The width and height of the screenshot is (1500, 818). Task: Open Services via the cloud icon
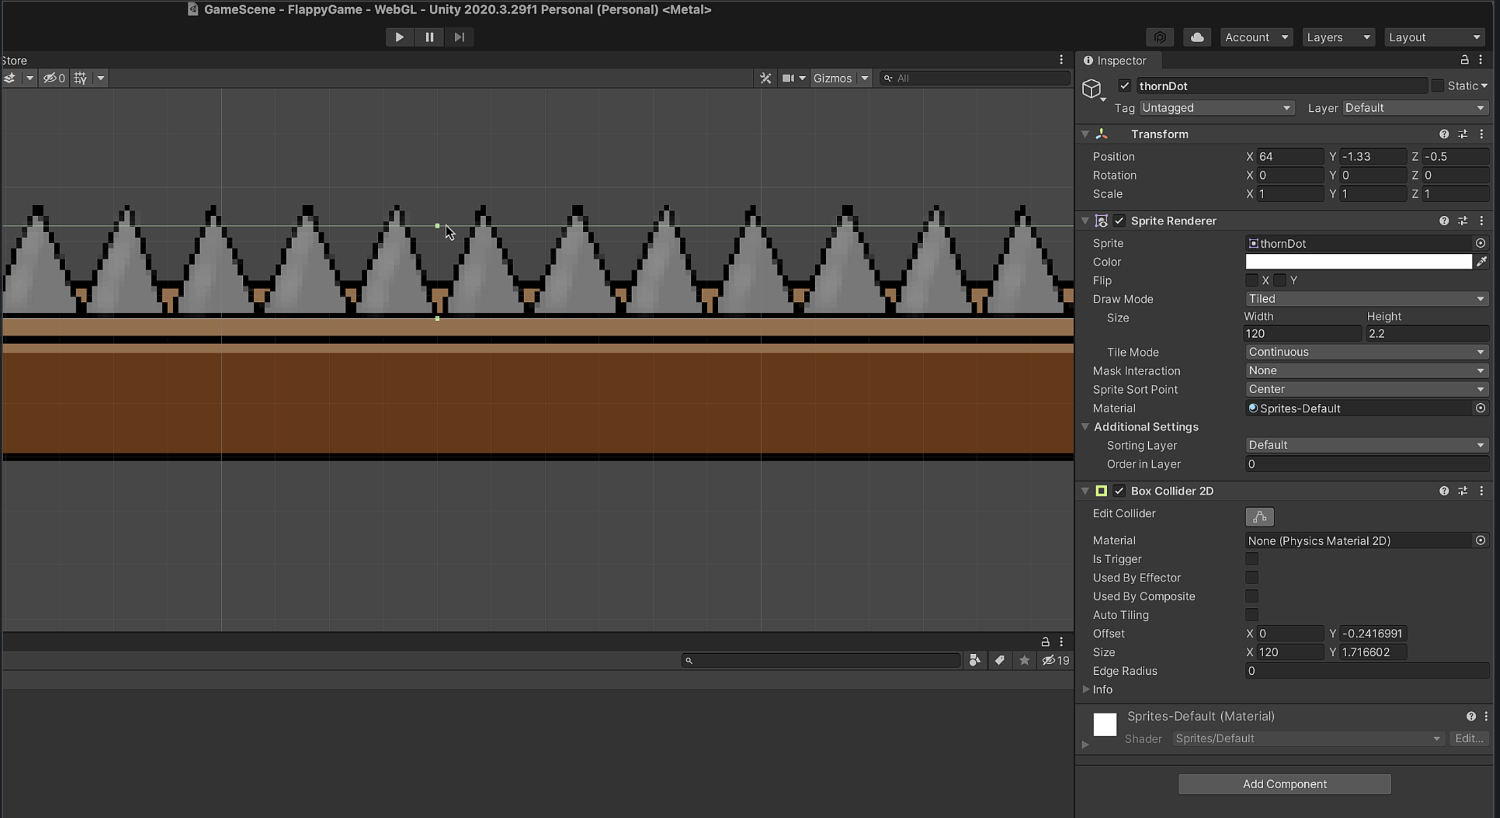[x=1197, y=37]
